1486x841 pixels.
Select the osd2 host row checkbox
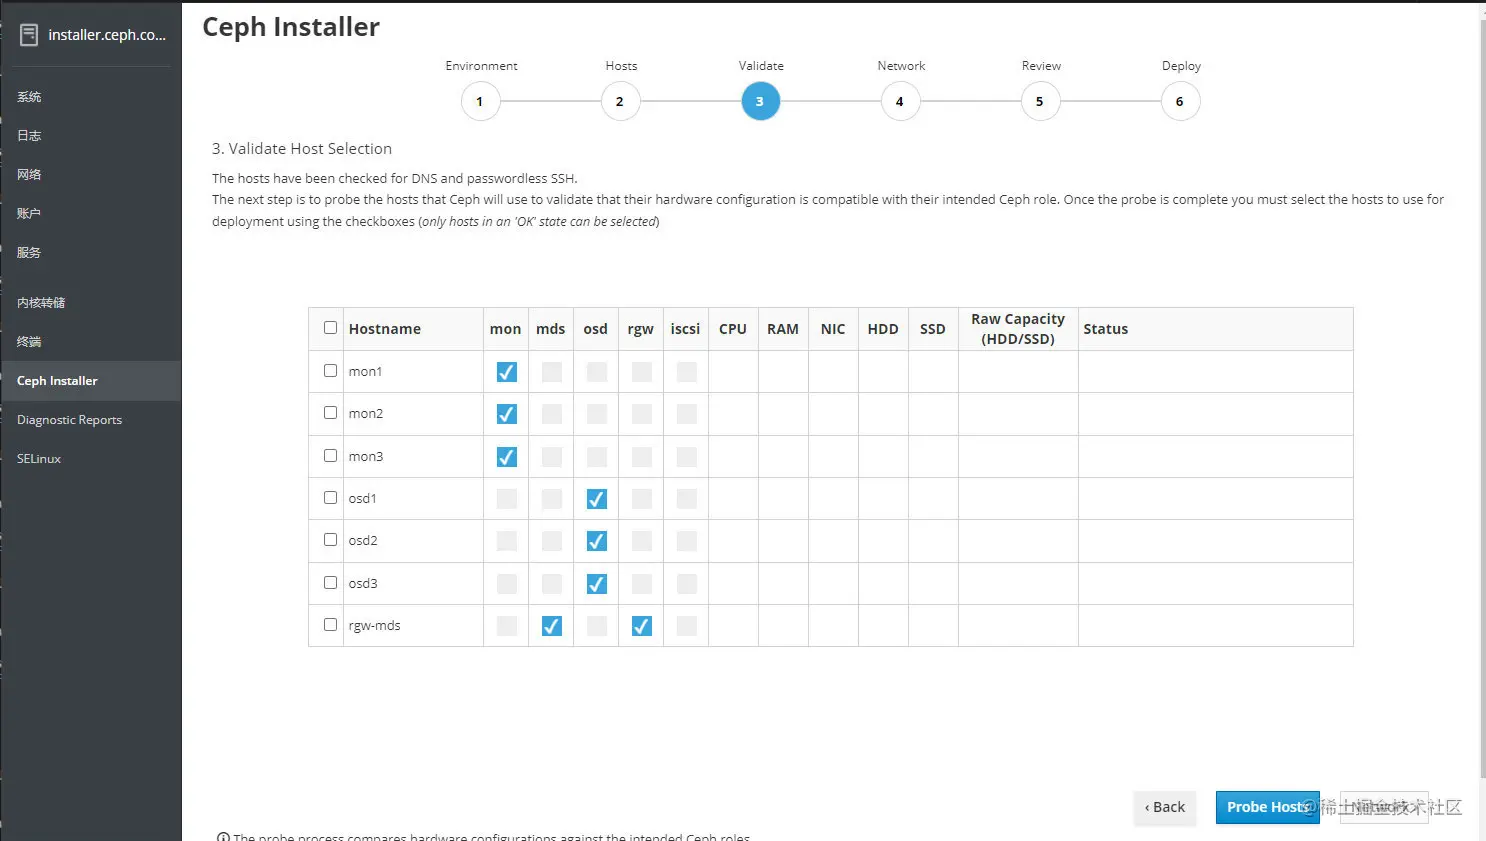pos(330,540)
